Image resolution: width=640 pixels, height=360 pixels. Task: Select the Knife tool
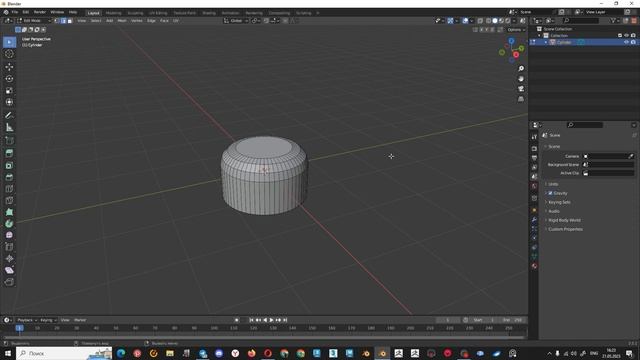[x=9, y=200]
